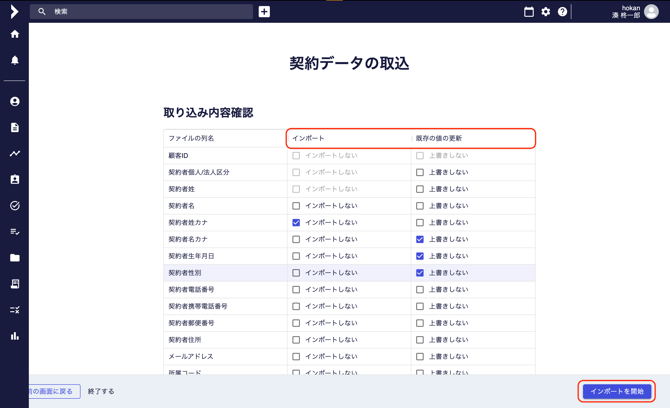Open the home icon in sidebar
Image resolution: width=670 pixels, height=408 pixels.
(x=15, y=34)
